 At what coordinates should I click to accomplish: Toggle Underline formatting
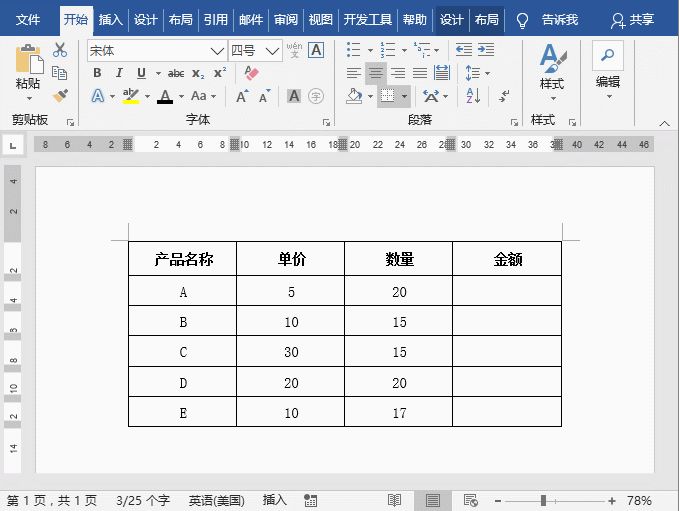coord(141,73)
